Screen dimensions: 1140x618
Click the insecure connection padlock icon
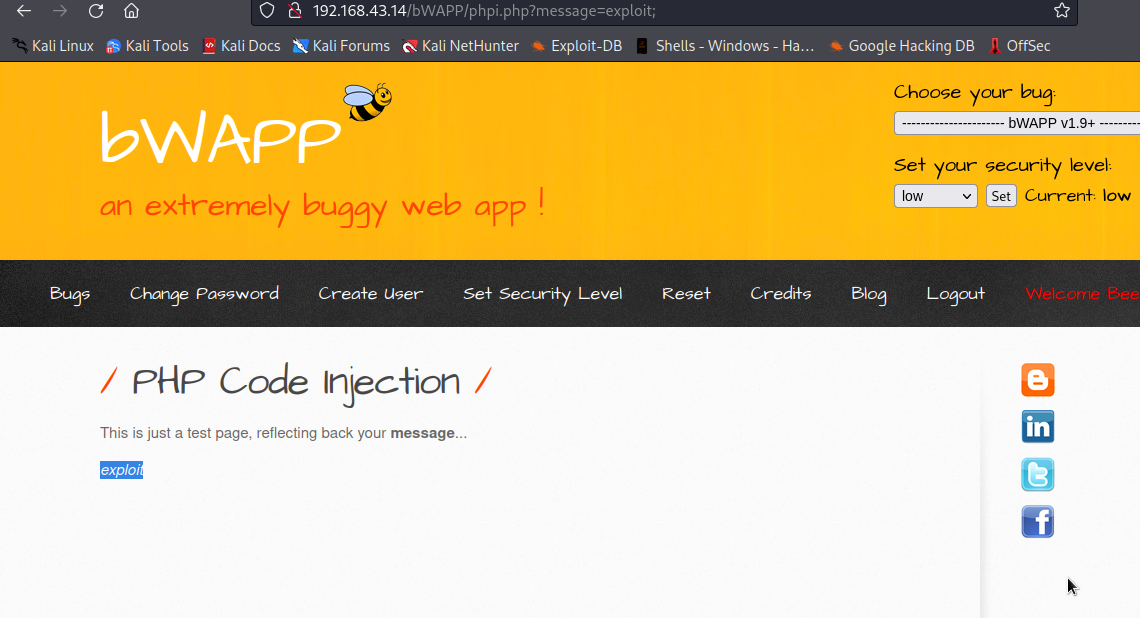294,11
